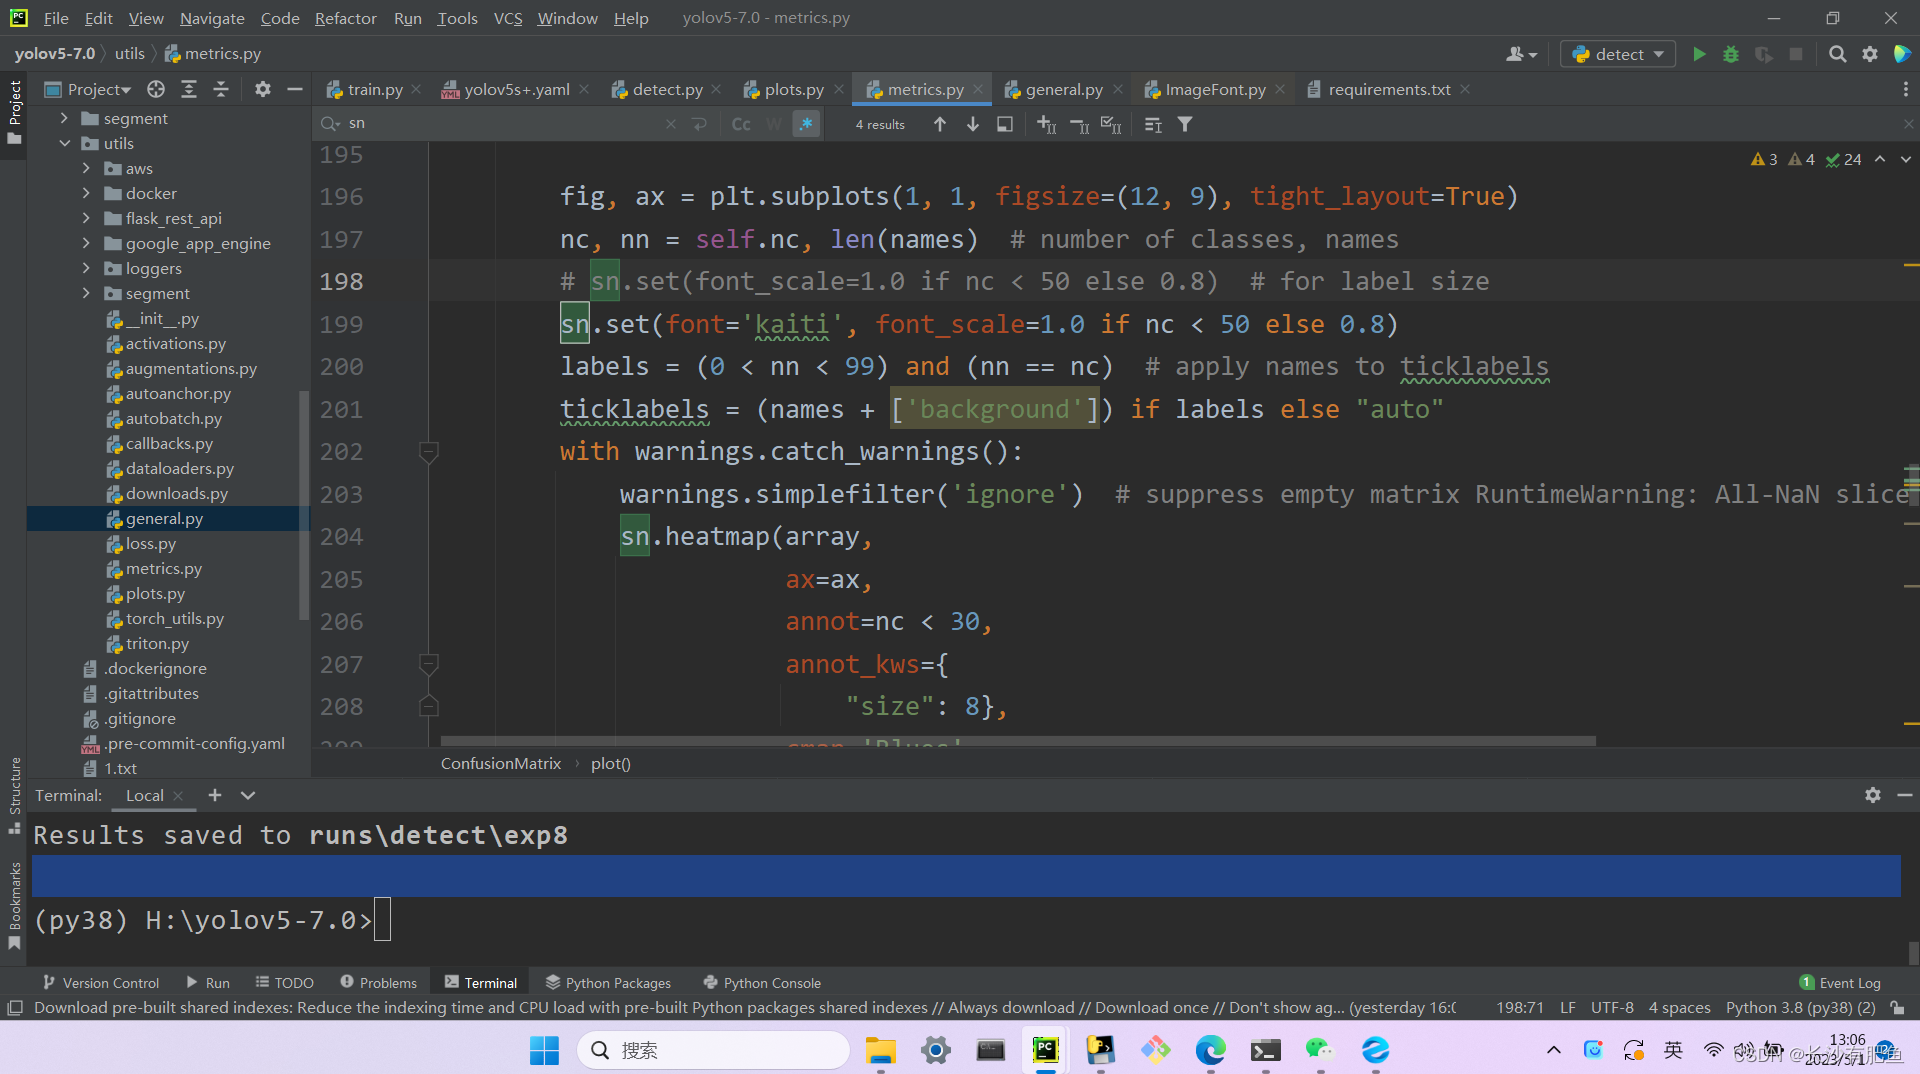This screenshot has width=1920, height=1074.
Task: Hide the terminal panel
Action: coord(1905,795)
